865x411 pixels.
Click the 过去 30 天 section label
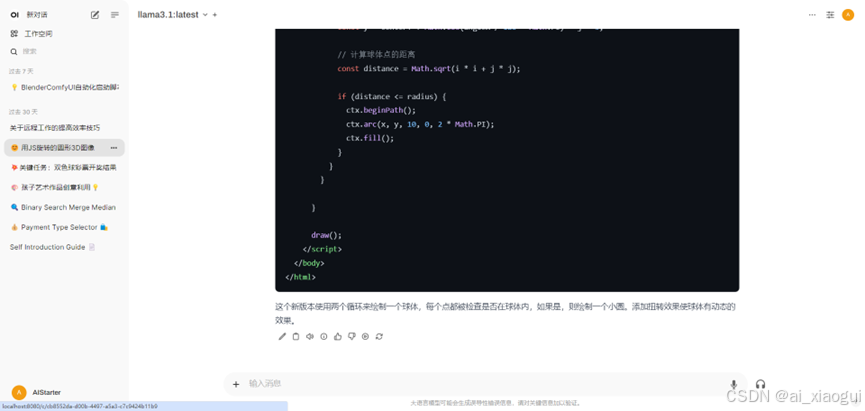[23, 112]
